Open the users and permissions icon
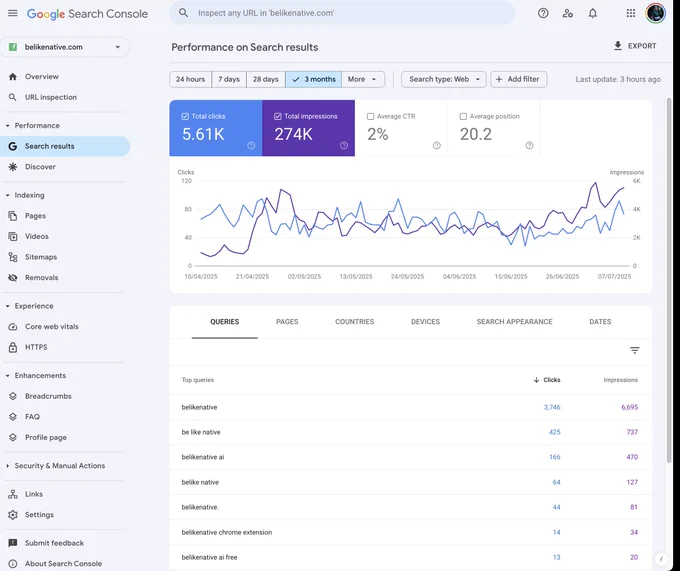 click(x=568, y=13)
